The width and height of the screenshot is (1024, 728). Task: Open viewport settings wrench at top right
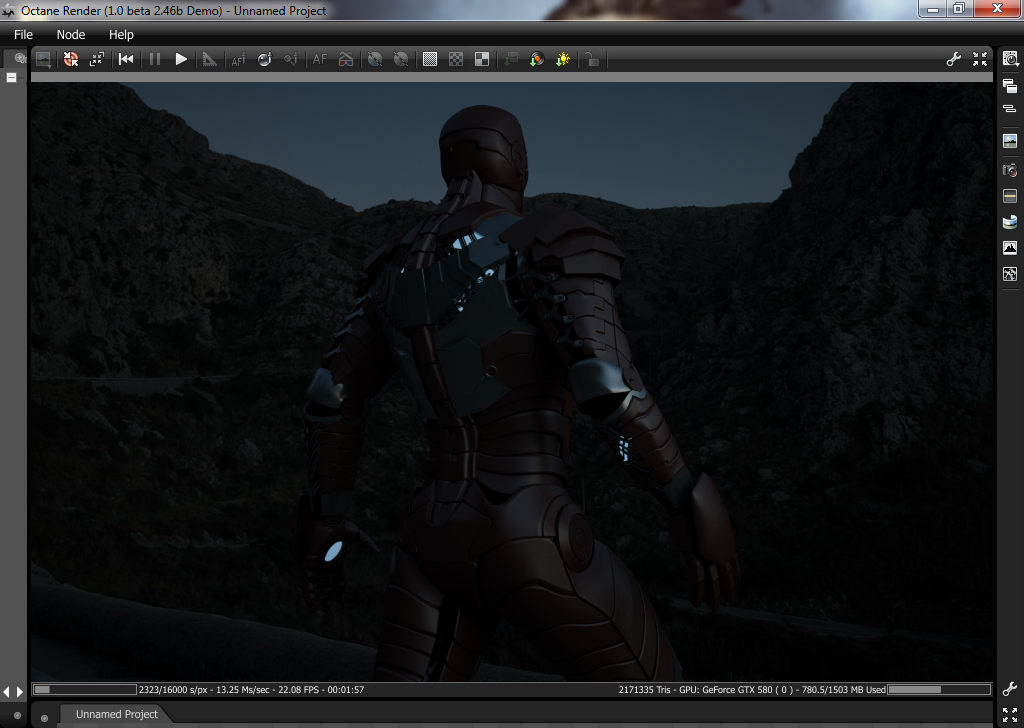coord(953,60)
